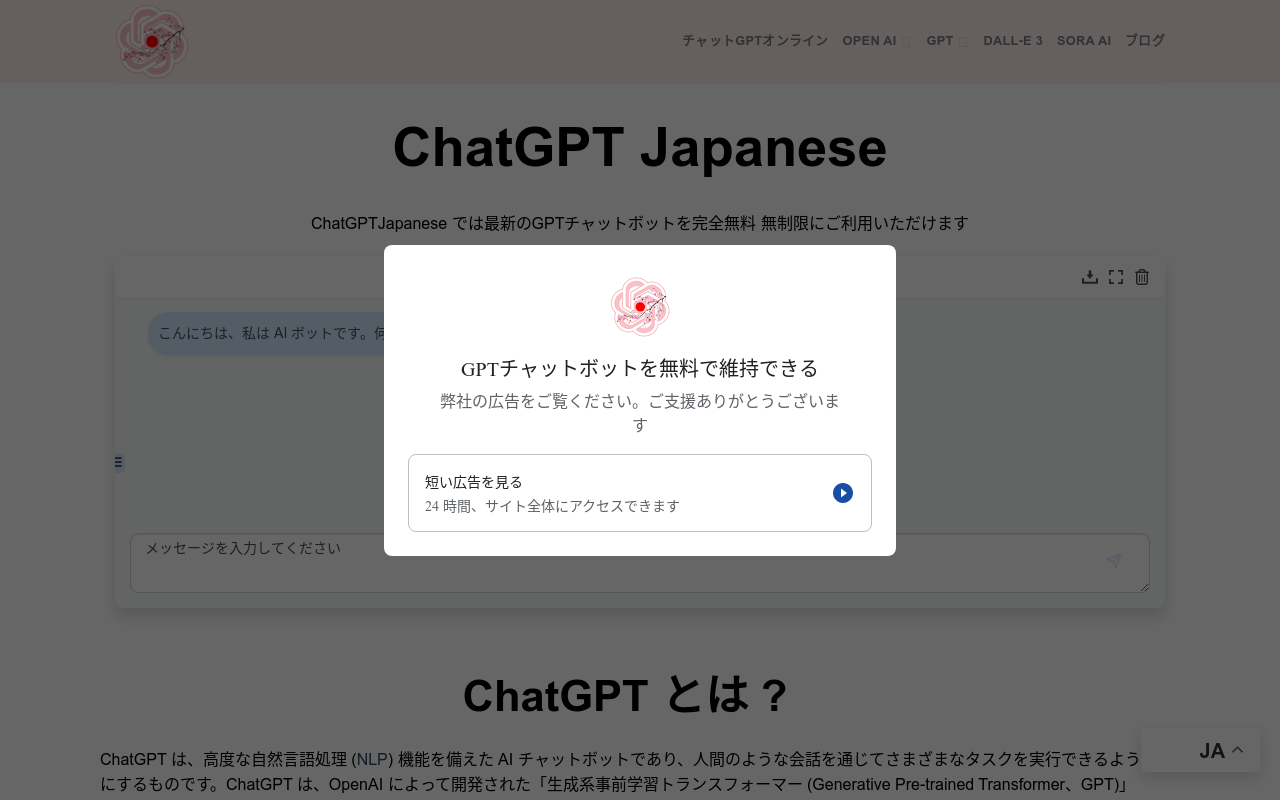Click the site logo in header
Image resolution: width=1280 pixels, height=800 pixels.
[x=152, y=41]
